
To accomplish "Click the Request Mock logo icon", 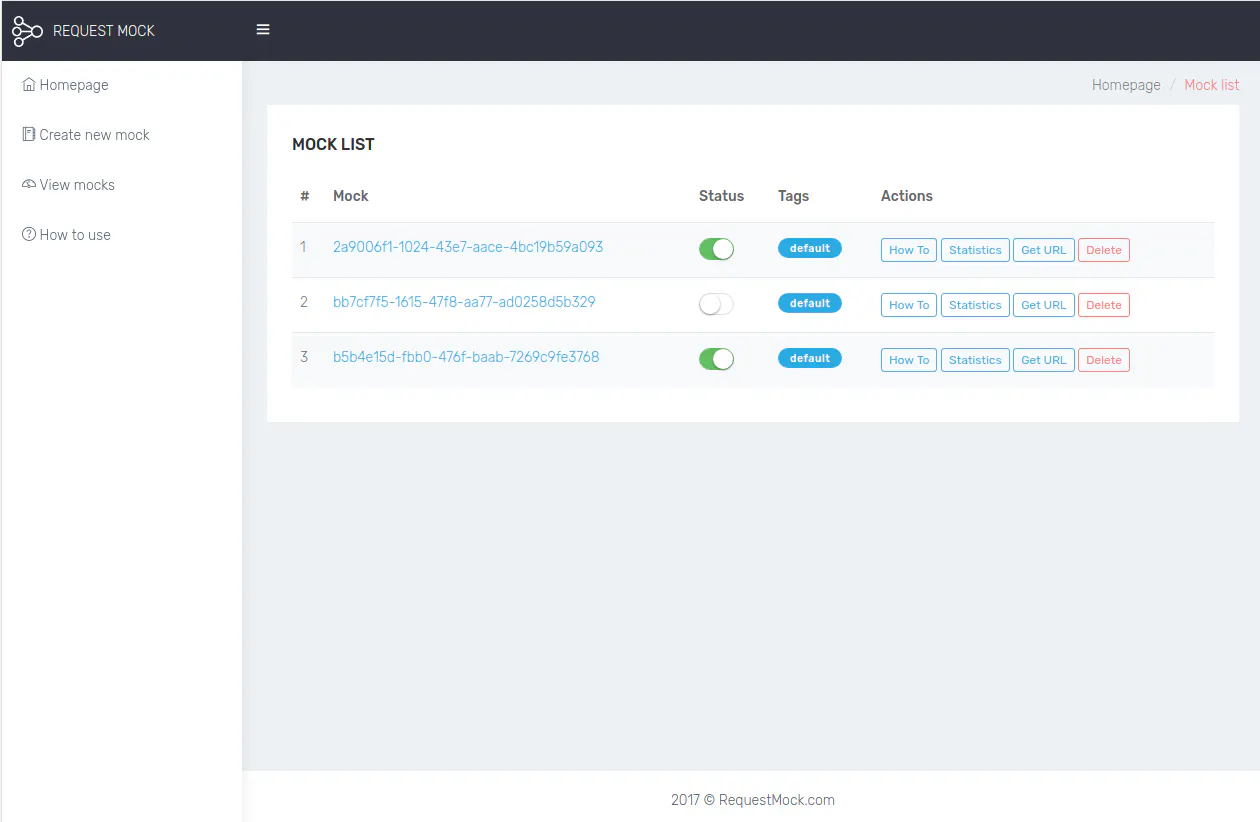I will tap(27, 31).
